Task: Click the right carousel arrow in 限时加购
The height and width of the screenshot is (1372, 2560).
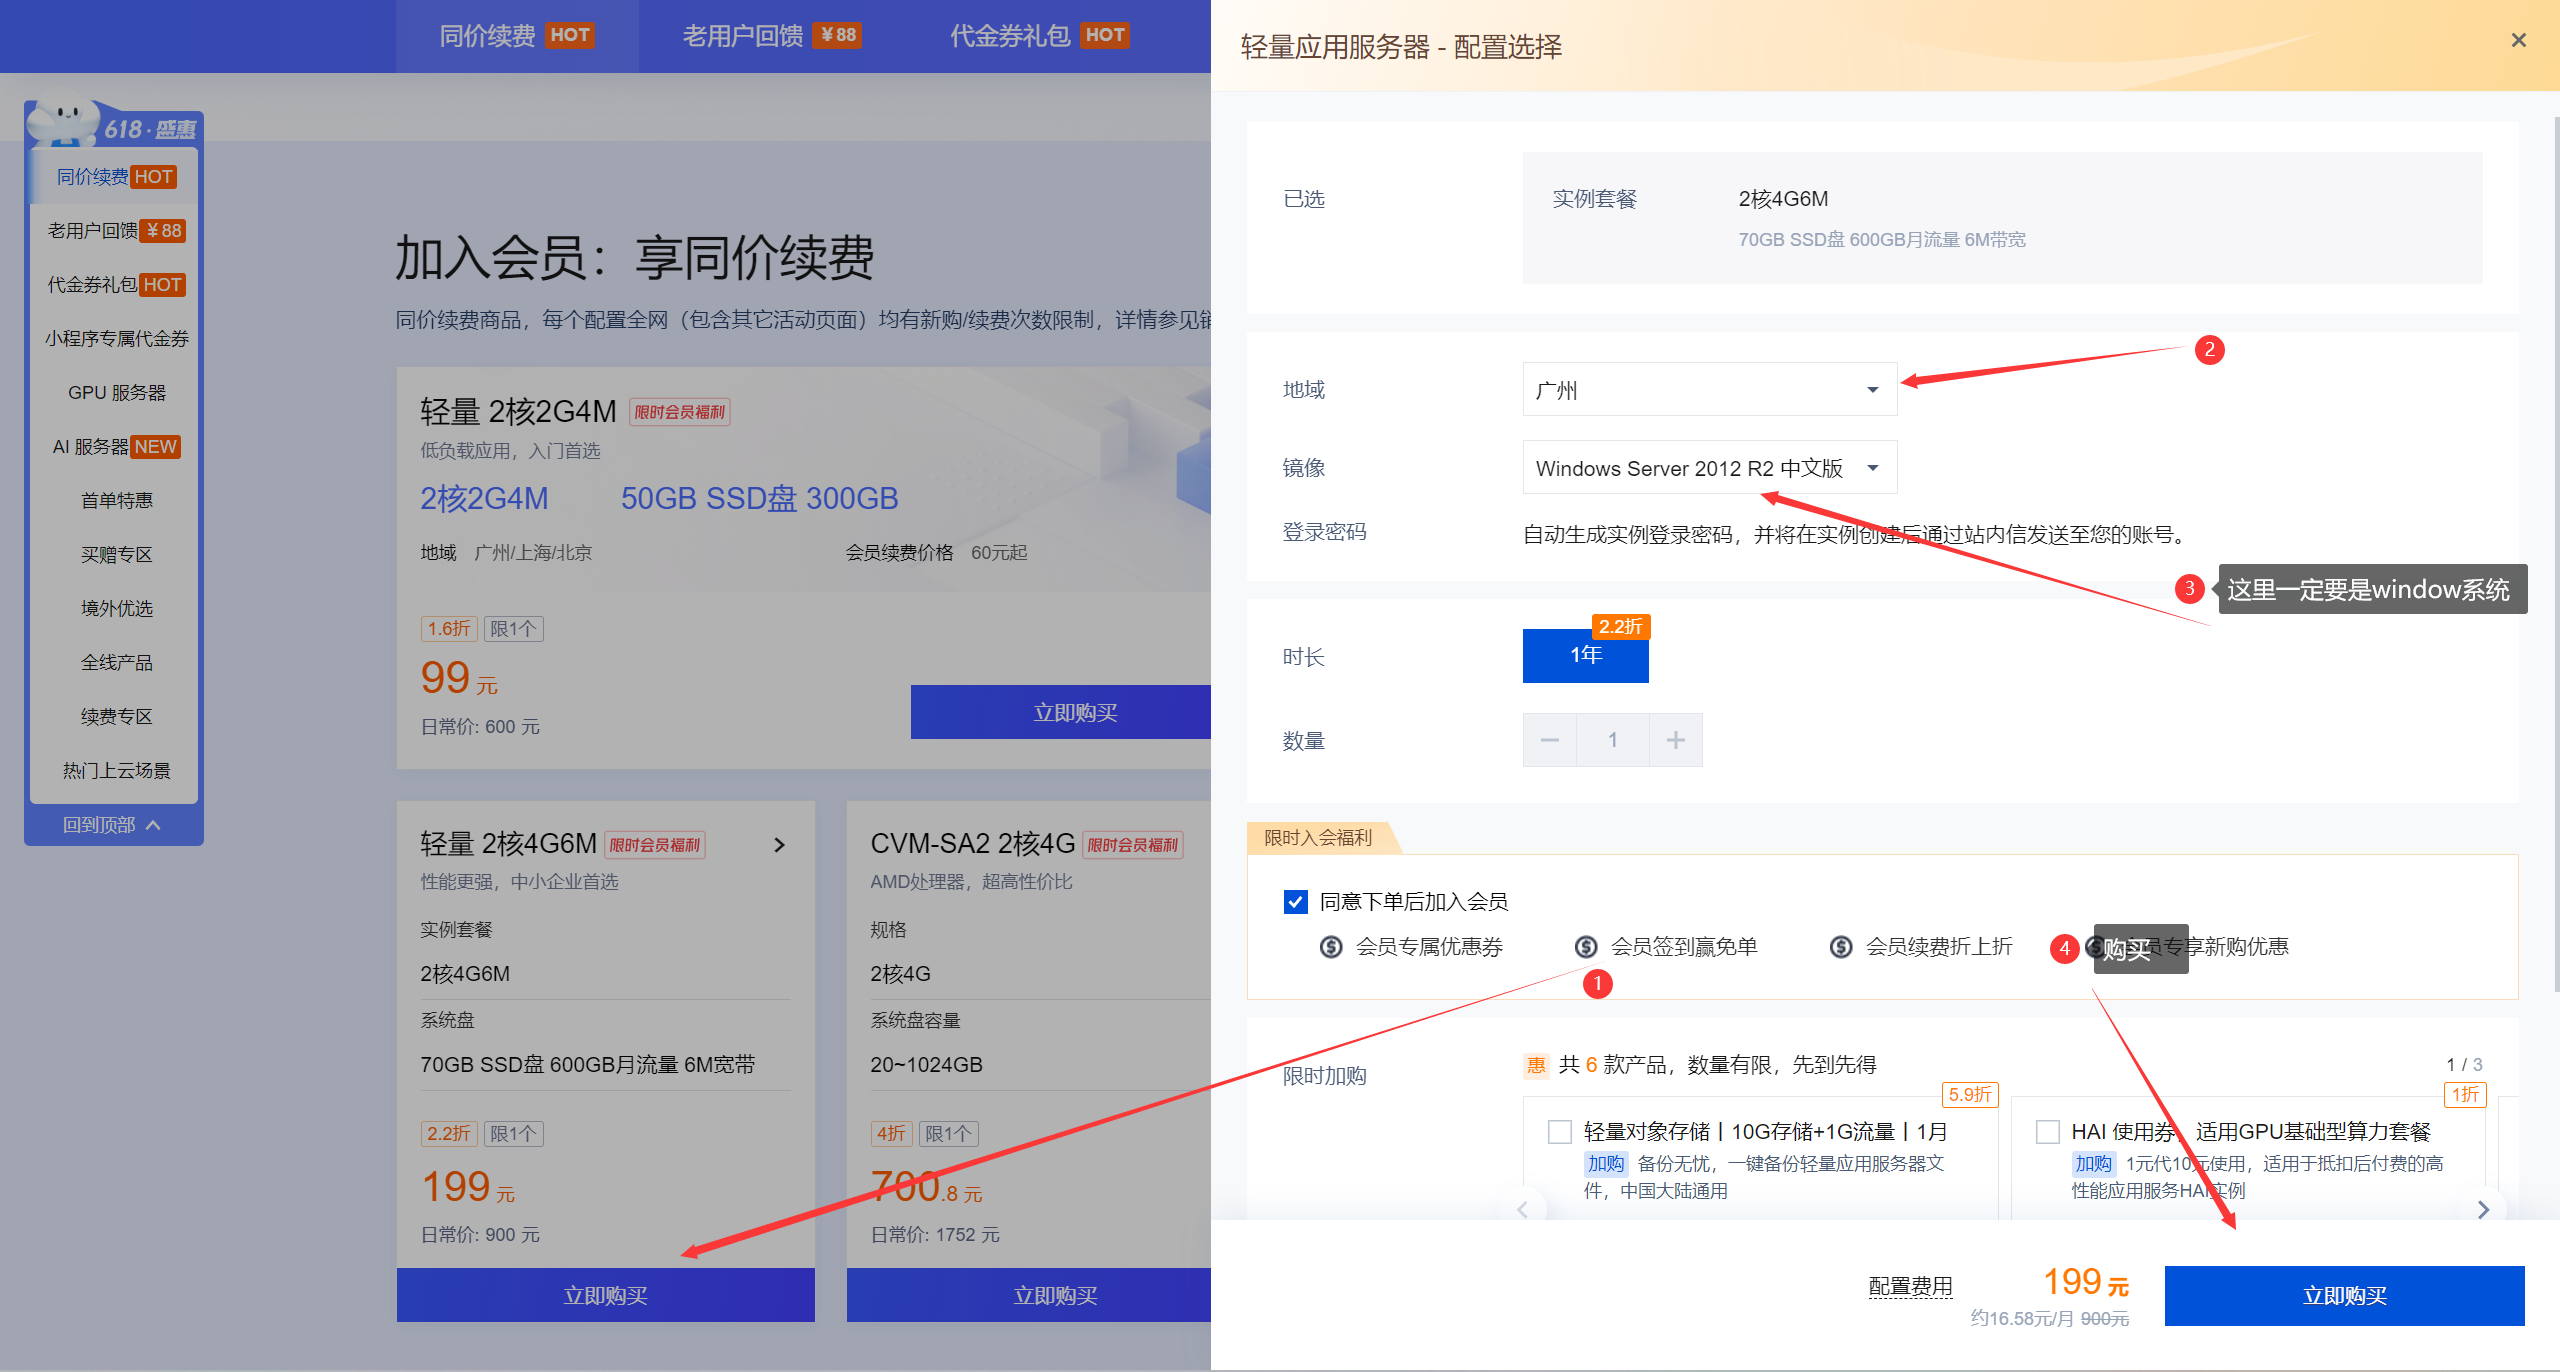Action: tap(2484, 1209)
